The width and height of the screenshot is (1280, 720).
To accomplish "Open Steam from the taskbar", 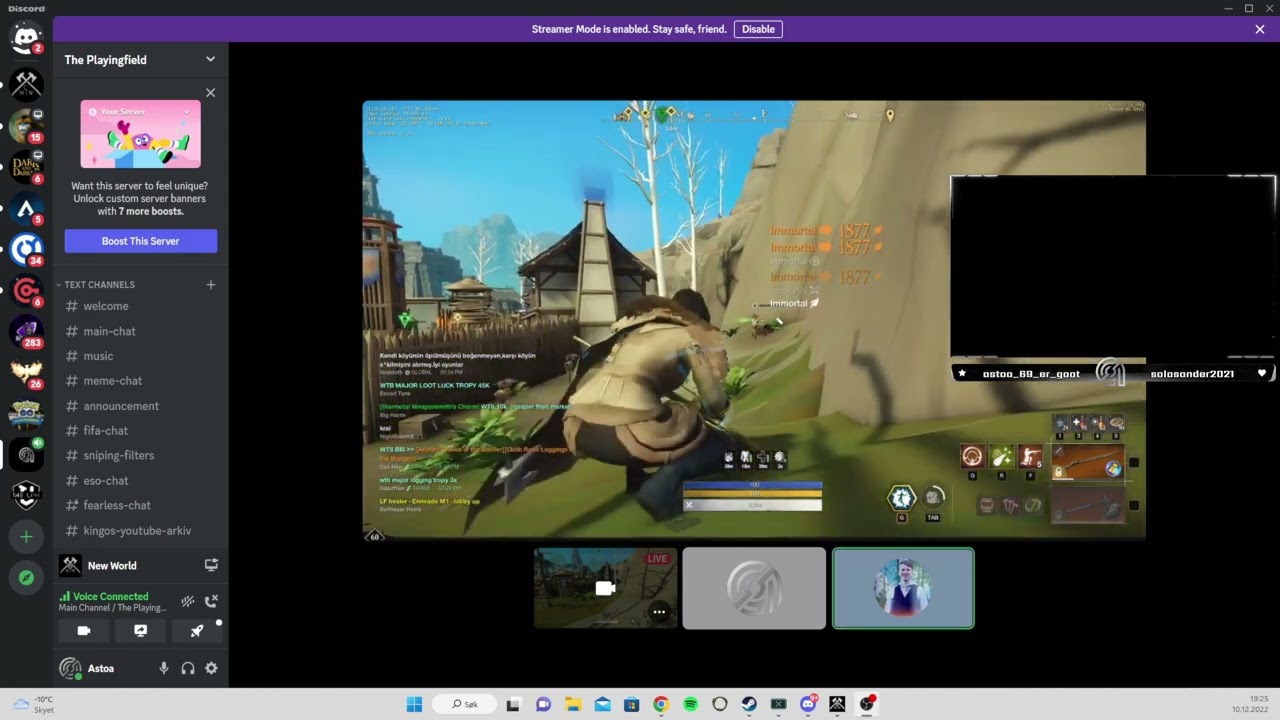I will point(749,704).
